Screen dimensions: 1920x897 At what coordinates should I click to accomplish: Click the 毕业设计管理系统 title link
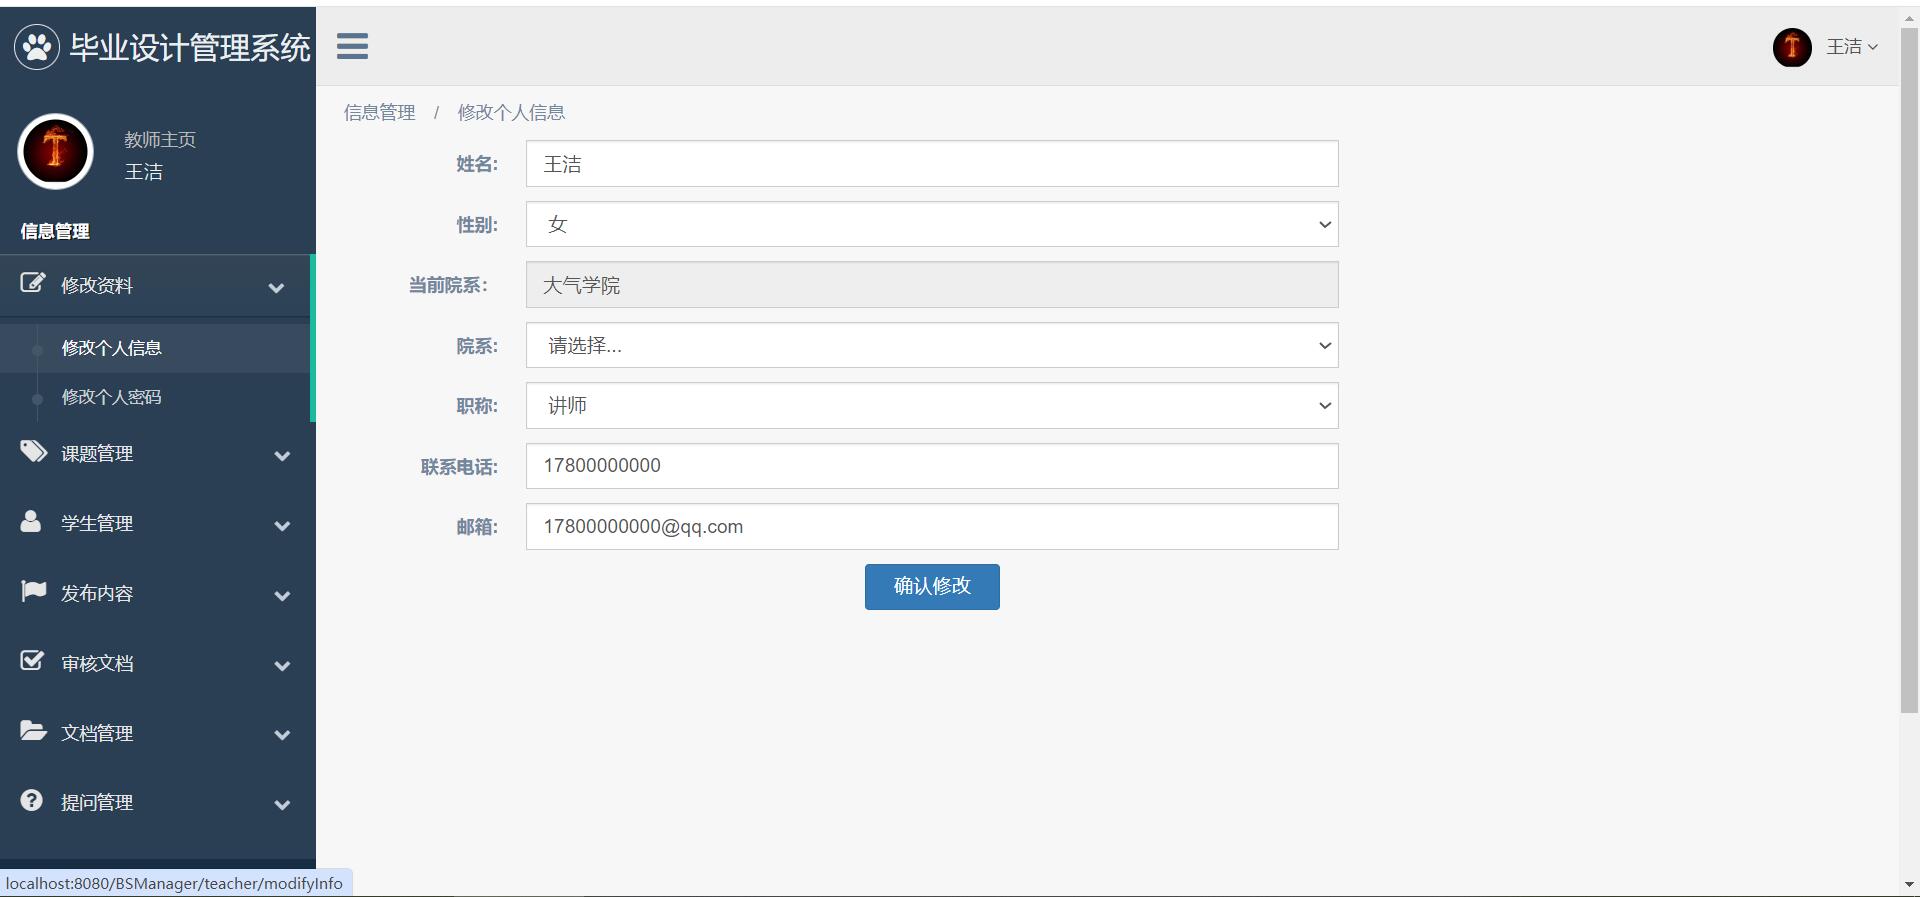(x=190, y=47)
